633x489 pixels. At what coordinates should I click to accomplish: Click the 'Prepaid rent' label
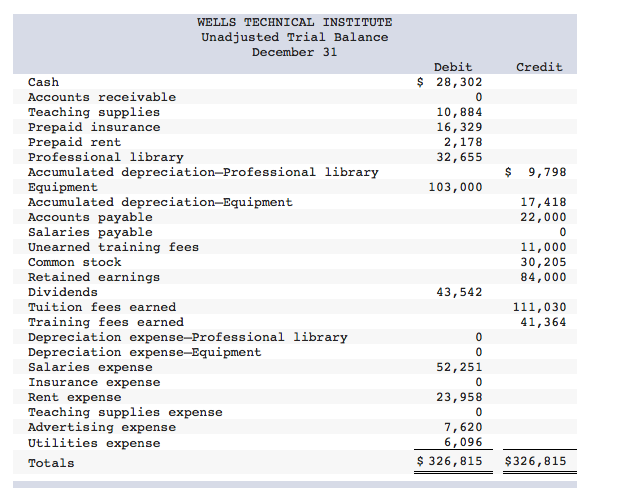(x=74, y=142)
